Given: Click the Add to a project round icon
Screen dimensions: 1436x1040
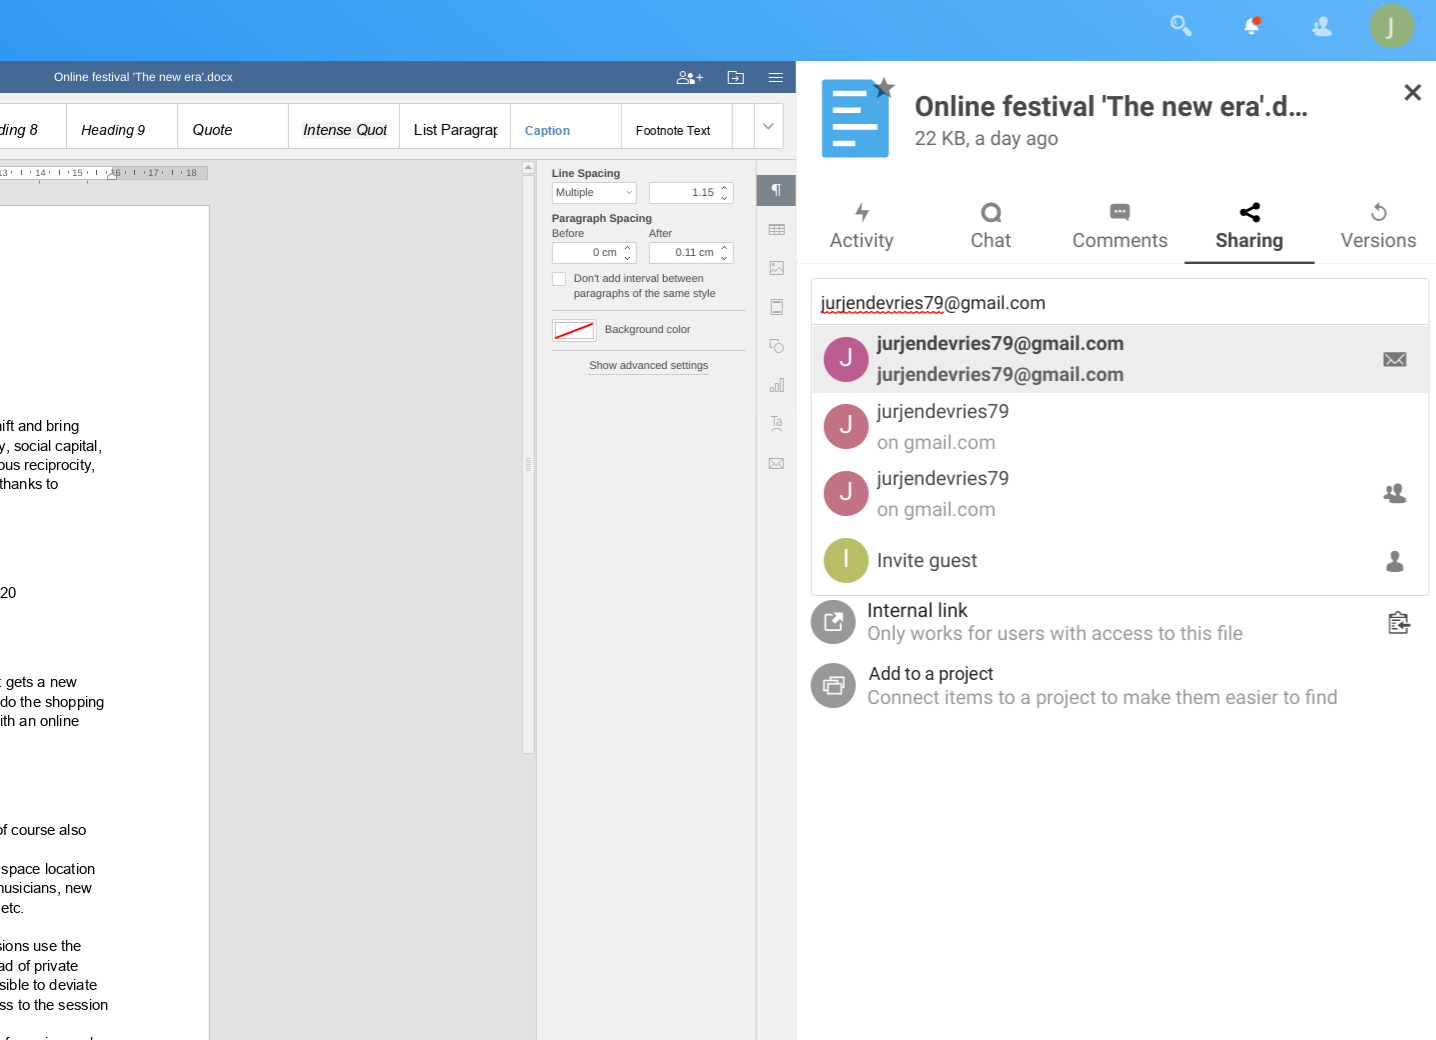Looking at the screenshot, I should pos(833,685).
